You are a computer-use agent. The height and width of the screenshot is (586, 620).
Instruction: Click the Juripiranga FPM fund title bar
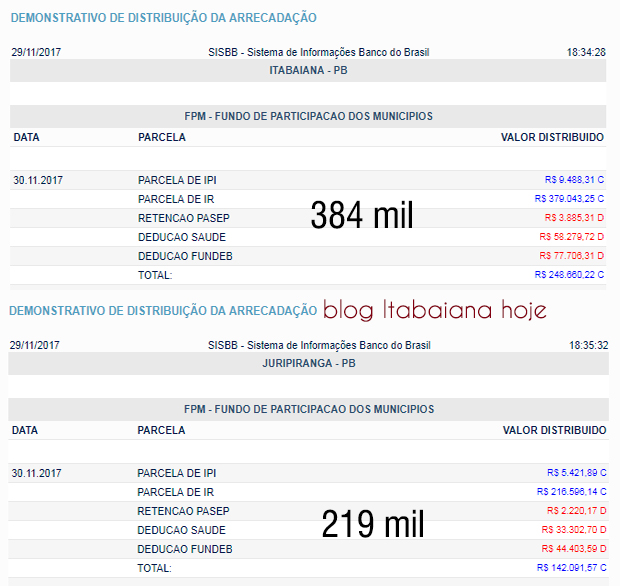pyautogui.click(x=308, y=409)
